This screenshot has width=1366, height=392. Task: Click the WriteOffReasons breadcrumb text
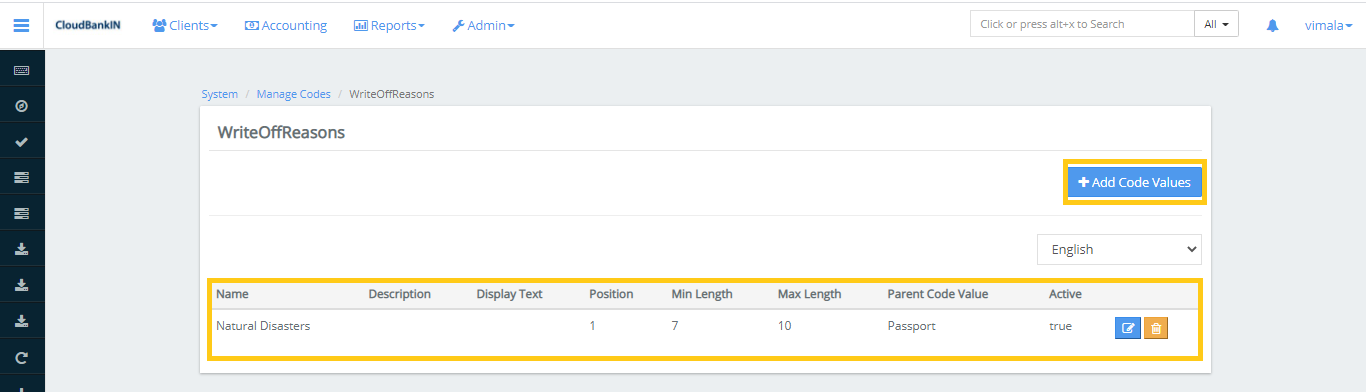coord(391,94)
